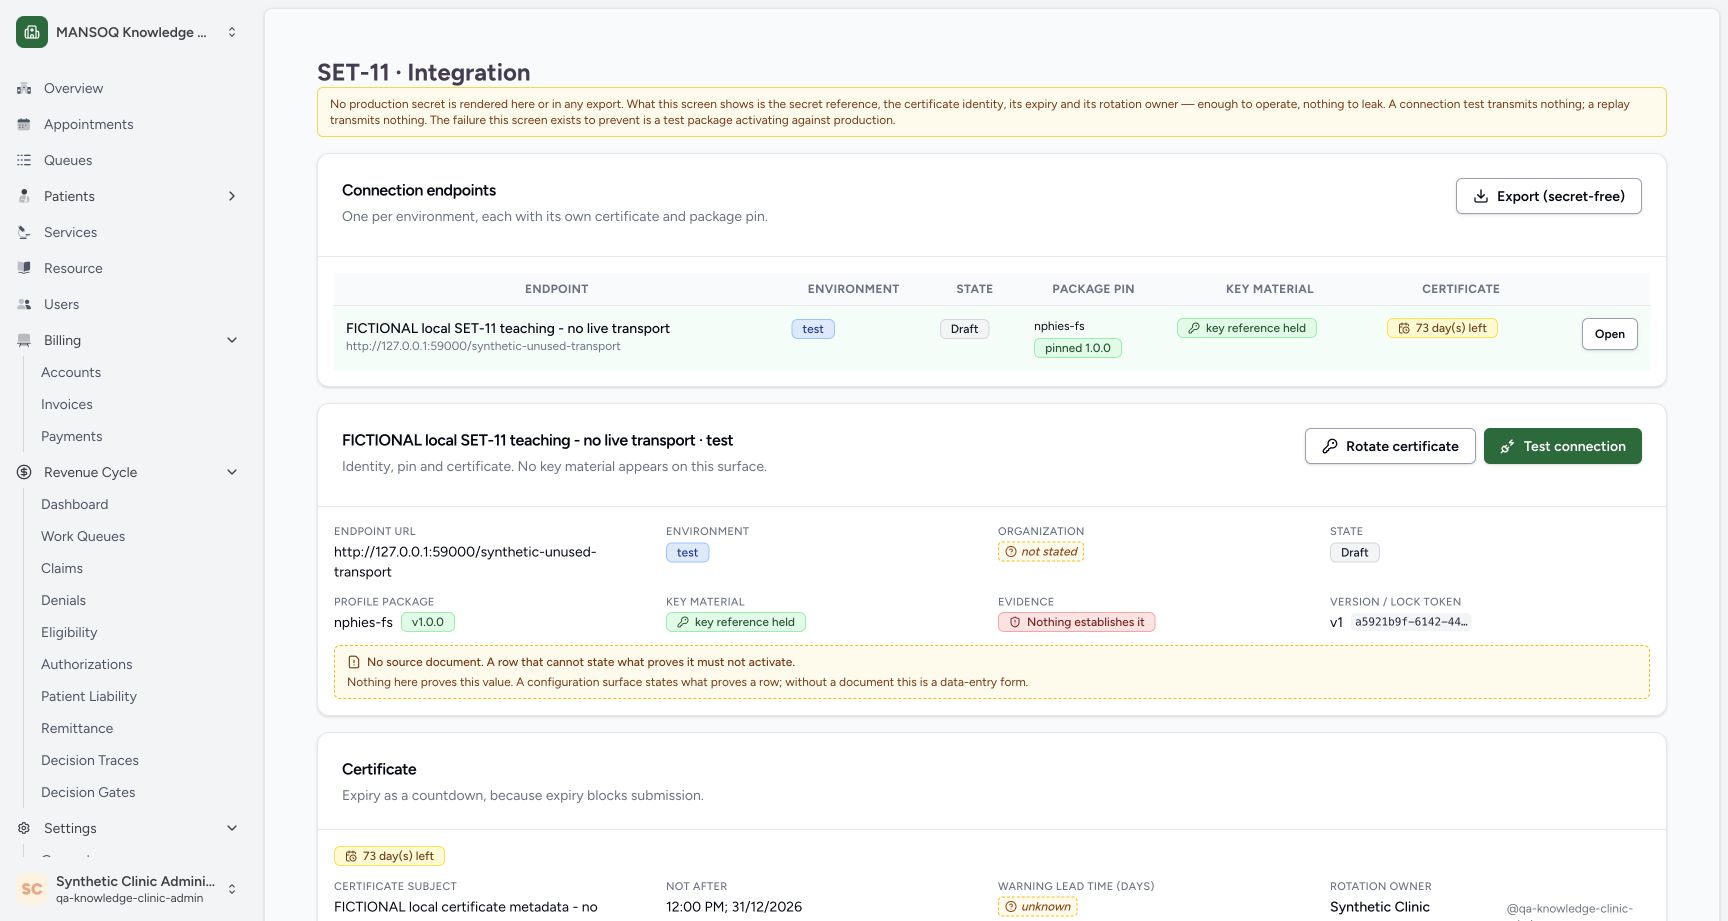Click the Export (secret-free) button
This screenshot has width=1728, height=921.
coord(1548,196)
